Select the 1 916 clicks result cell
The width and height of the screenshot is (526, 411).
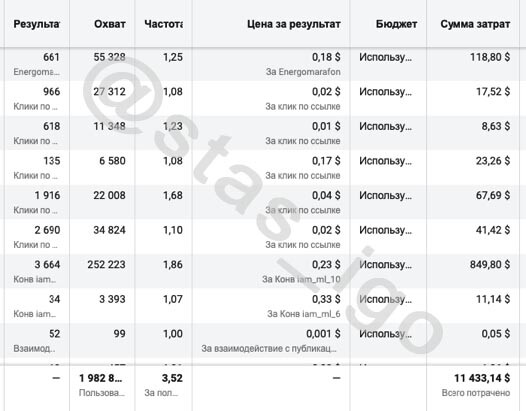[37, 202]
